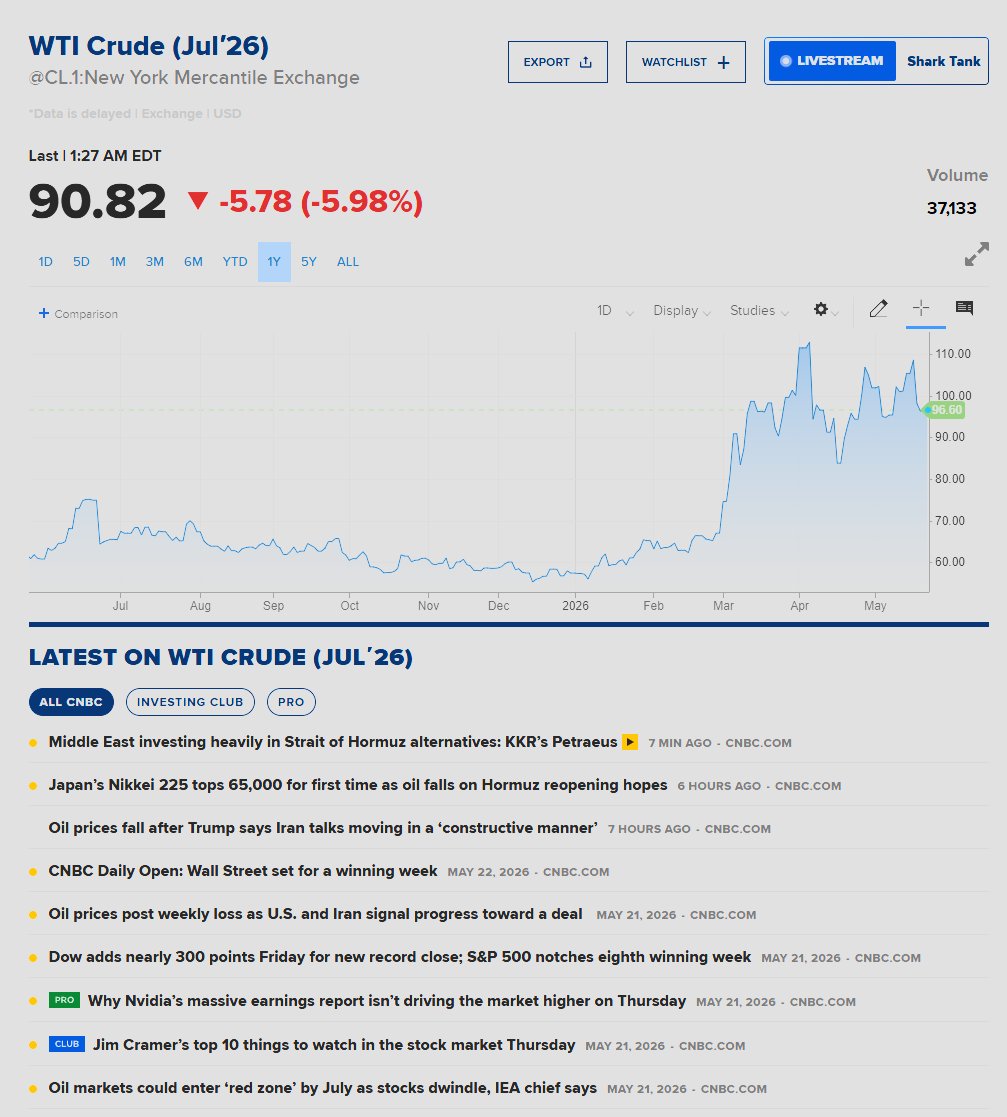Select the ALL CNBC filter
This screenshot has width=1007, height=1117.
71,702
